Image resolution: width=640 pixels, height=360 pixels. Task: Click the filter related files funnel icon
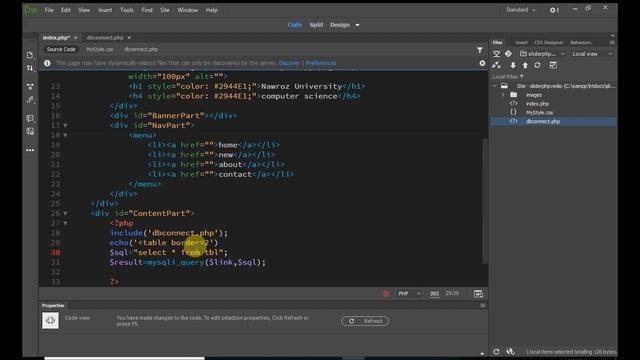click(x=480, y=50)
